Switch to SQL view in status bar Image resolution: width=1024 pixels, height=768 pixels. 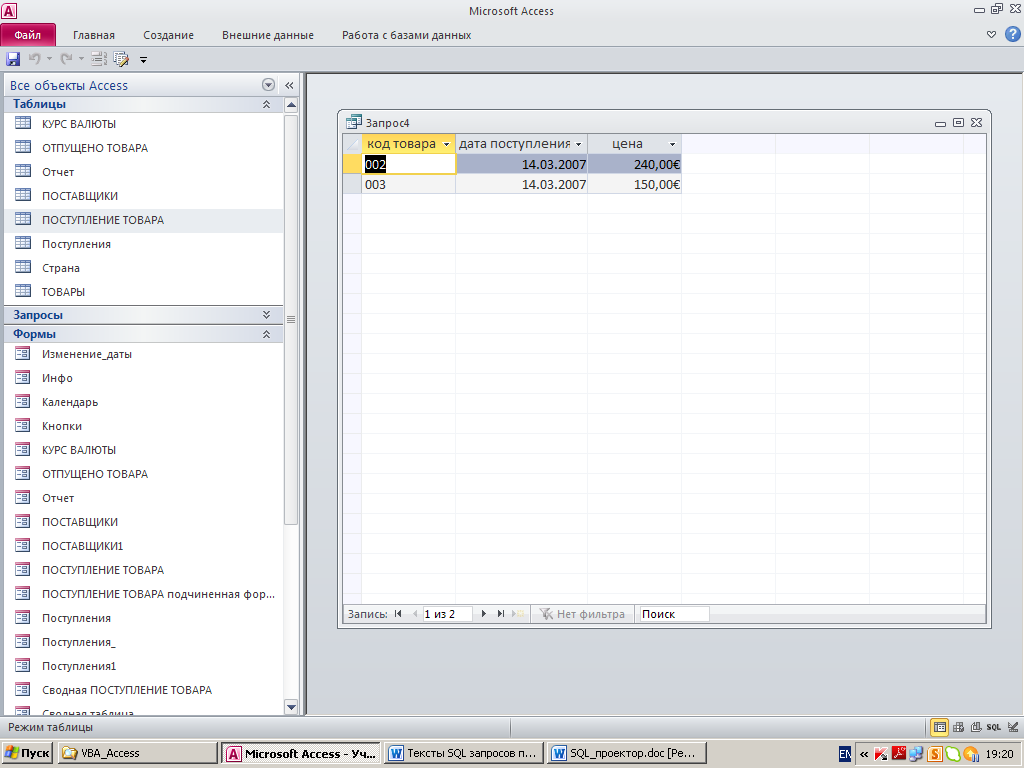click(x=994, y=727)
